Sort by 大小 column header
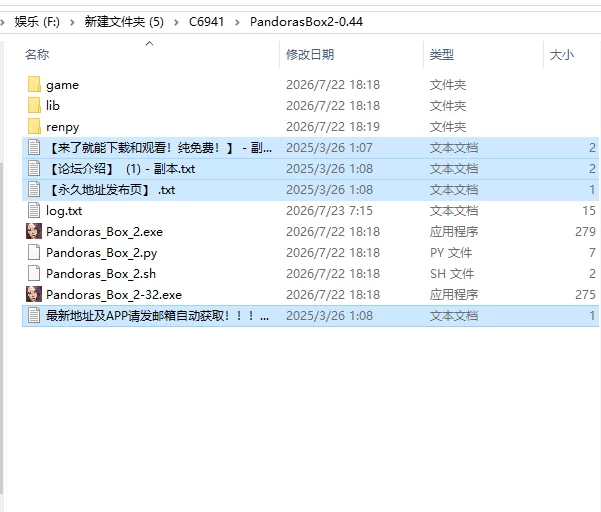 [562, 55]
